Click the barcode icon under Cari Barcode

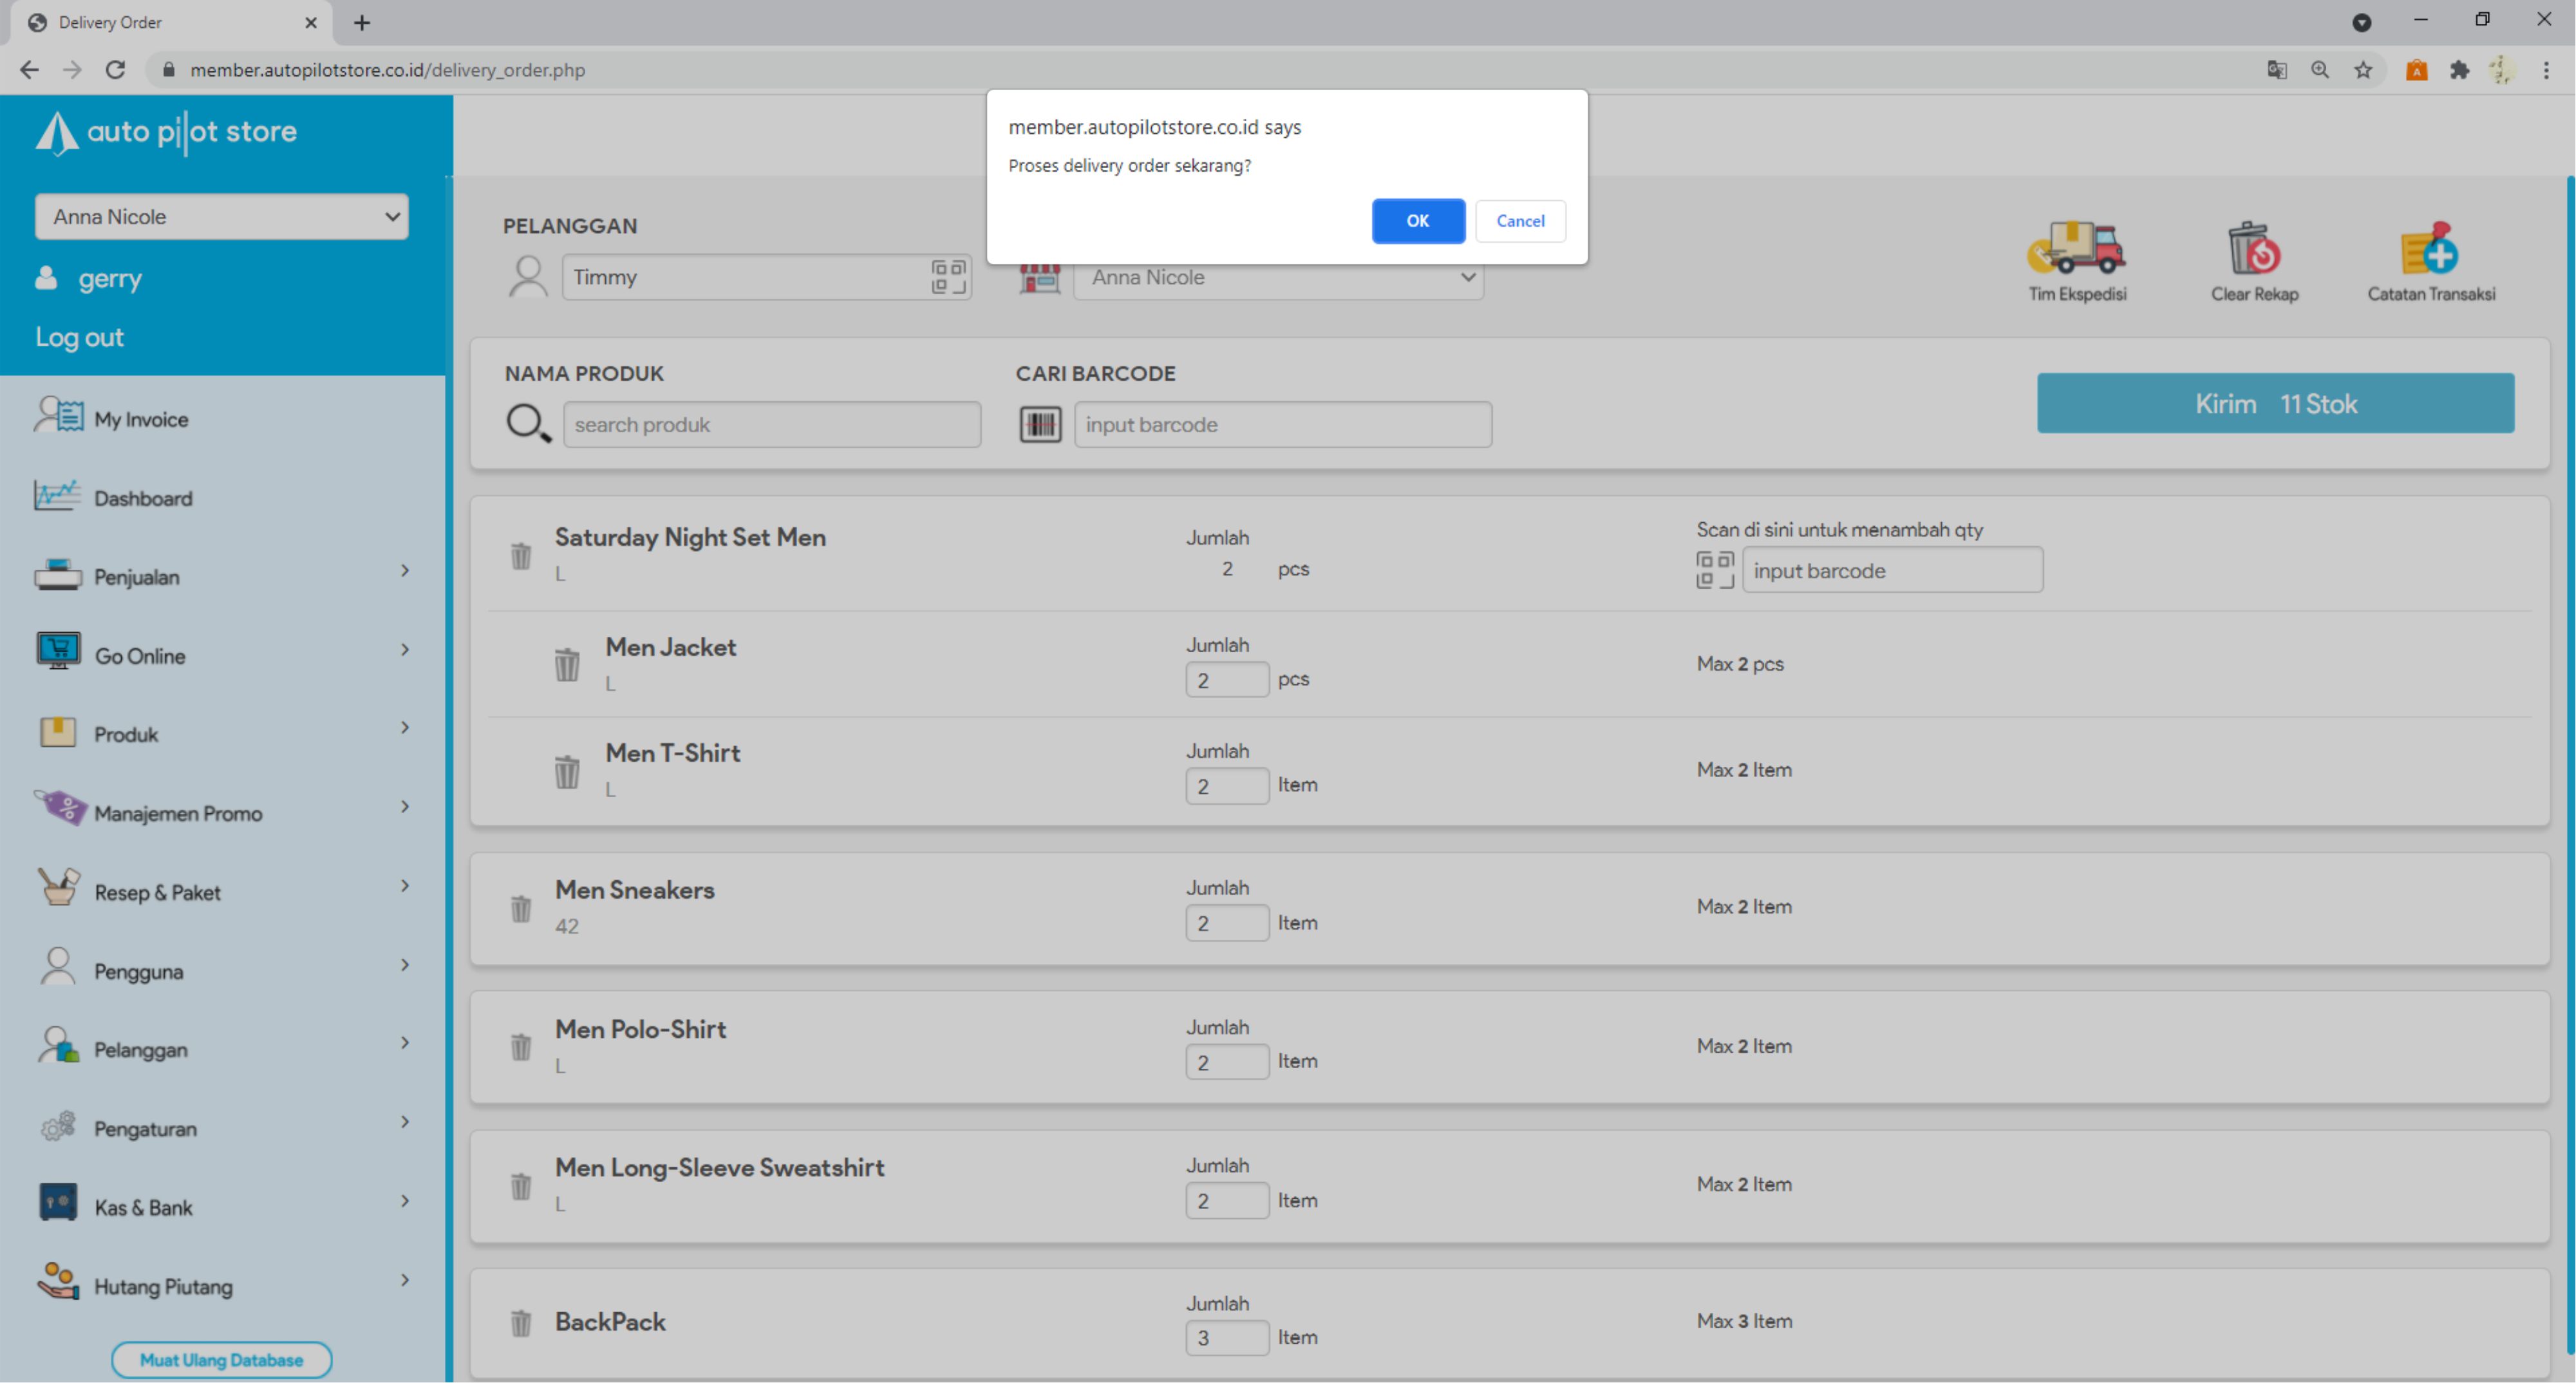[1040, 425]
